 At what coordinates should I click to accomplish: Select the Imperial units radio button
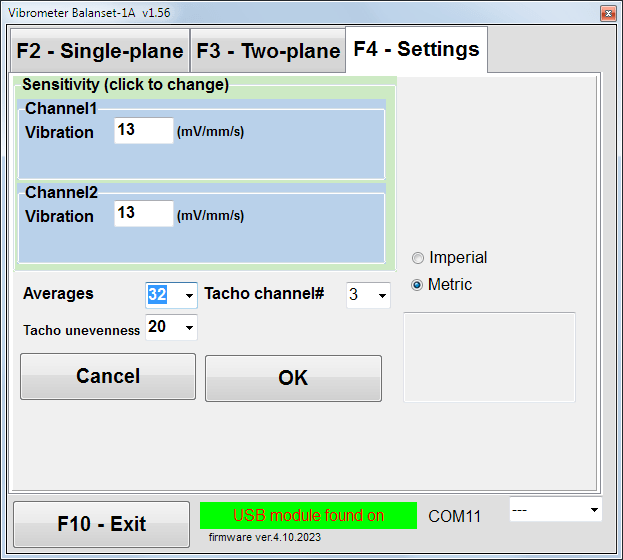pyautogui.click(x=418, y=258)
